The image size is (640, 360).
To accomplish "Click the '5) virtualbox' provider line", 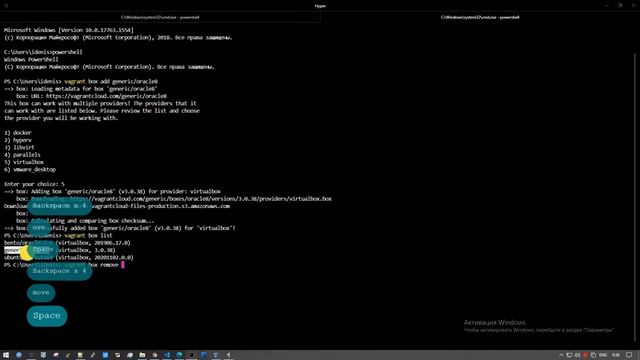I will click(x=24, y=162).
